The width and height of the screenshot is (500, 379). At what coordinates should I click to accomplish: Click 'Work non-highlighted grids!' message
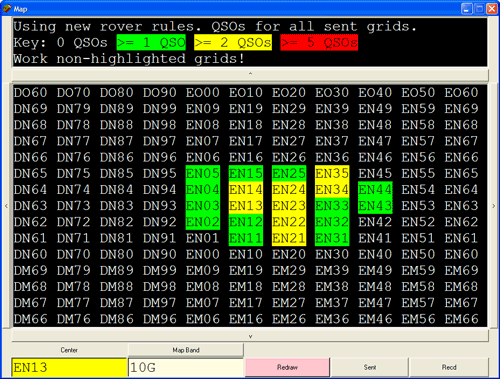click(129, 59)
